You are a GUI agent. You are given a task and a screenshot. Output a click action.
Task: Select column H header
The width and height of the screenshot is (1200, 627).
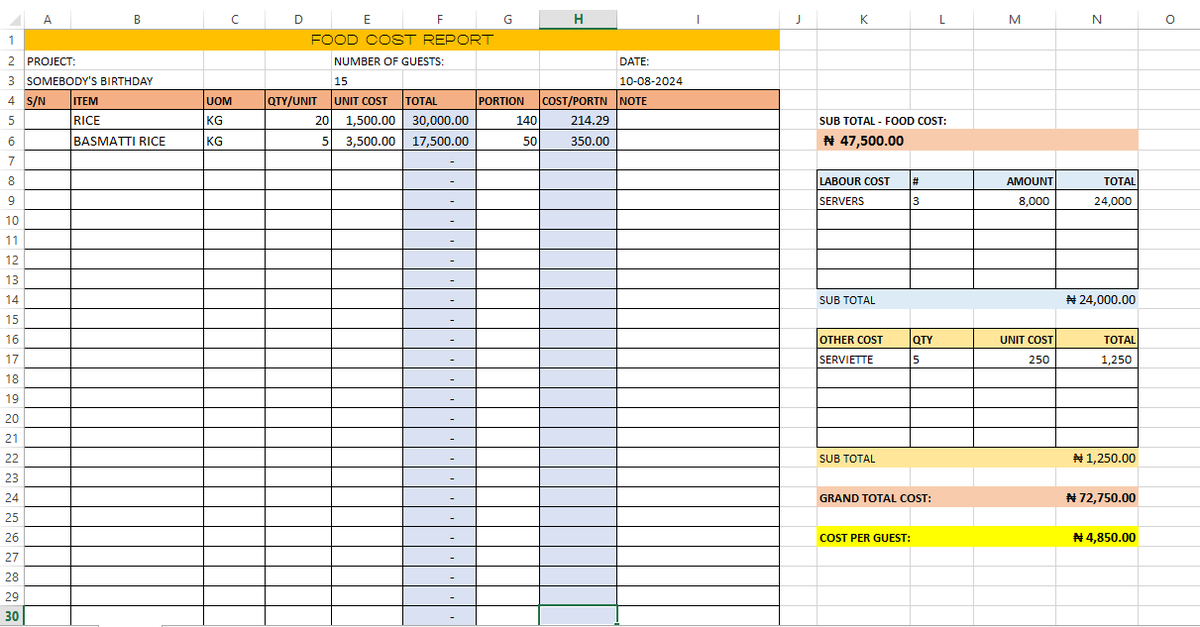(x=578, y=20)
